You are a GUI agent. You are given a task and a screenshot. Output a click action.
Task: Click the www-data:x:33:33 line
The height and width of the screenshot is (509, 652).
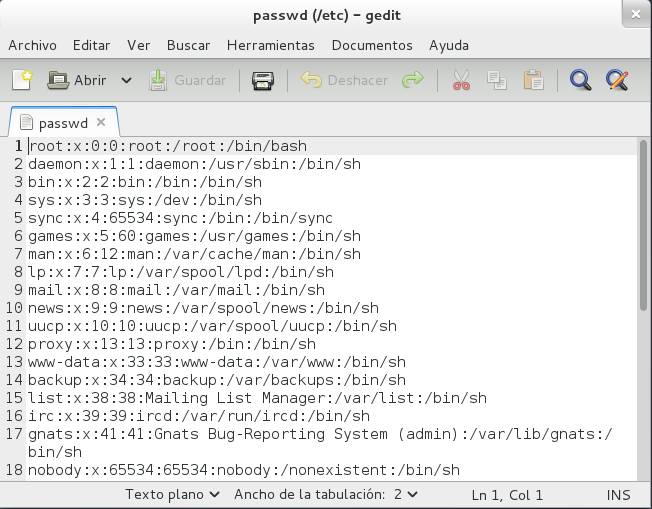click(217, 362)
